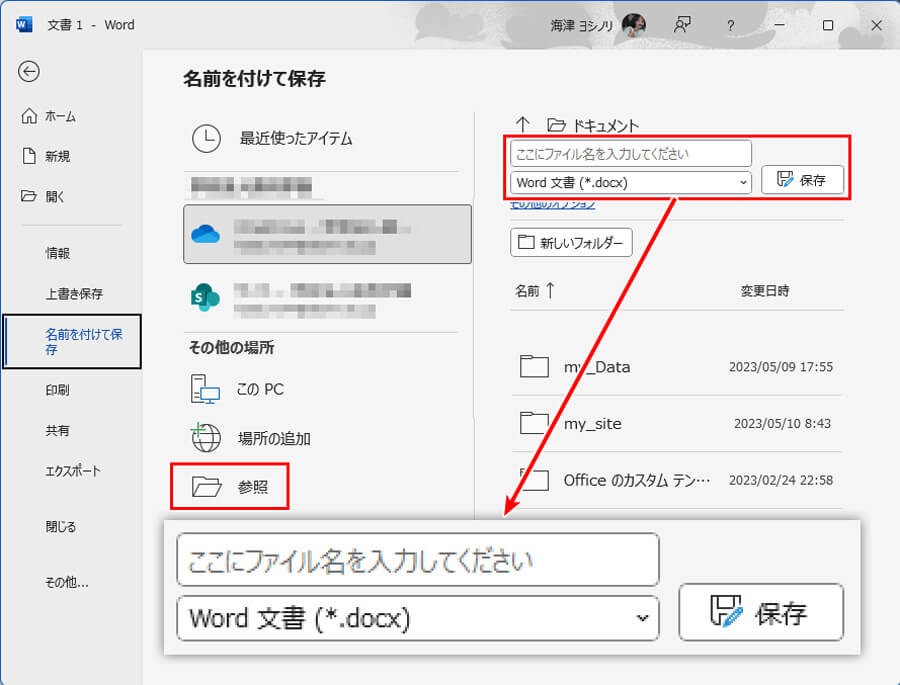900x685 pixels.
Task: Click the 保存 button in the save pane
Action: point(802,180)
